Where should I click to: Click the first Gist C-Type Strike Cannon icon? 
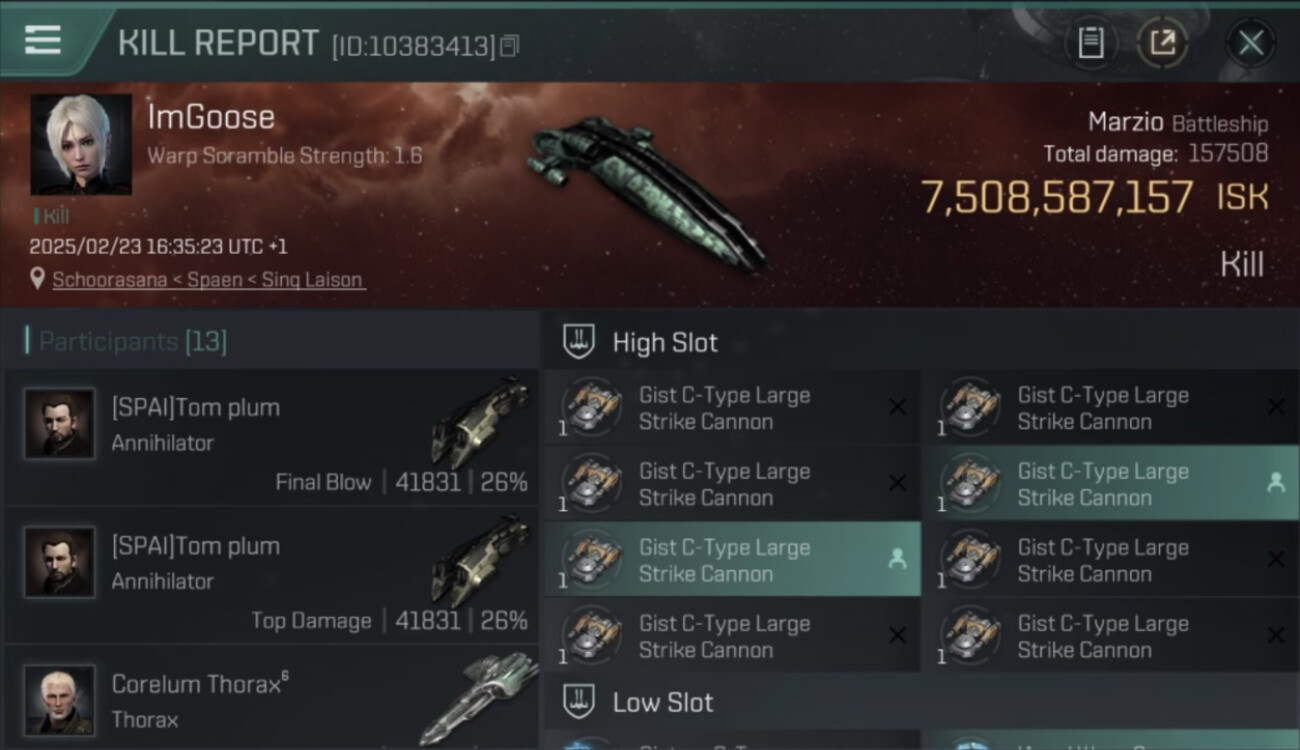pyautogui.click(x=591, y=408)
